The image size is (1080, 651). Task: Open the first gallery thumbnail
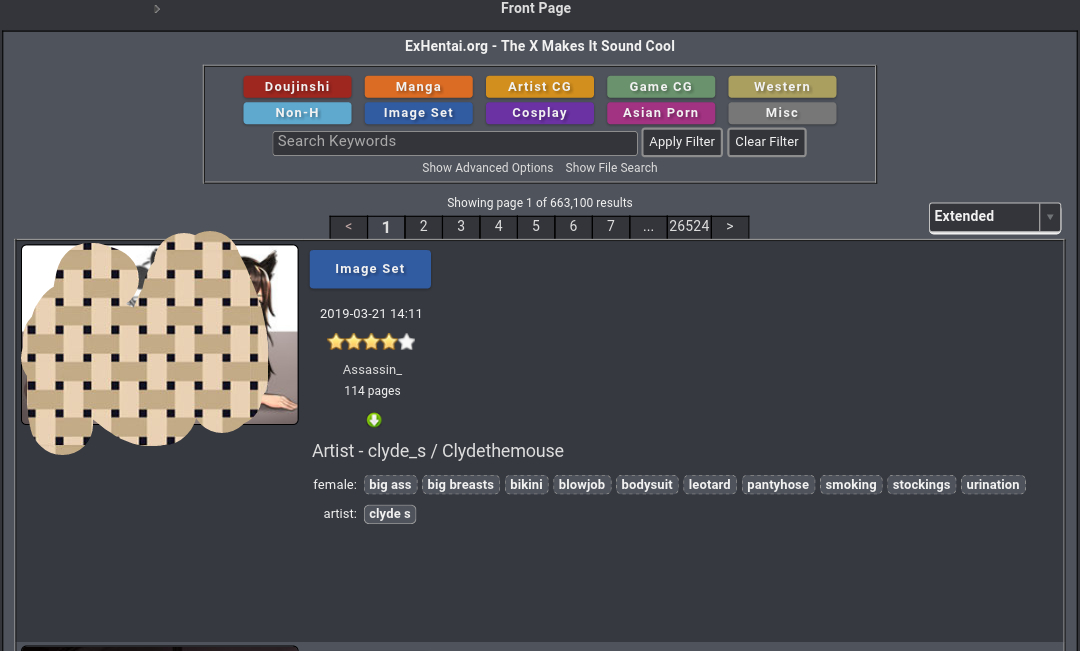point(160,335)
